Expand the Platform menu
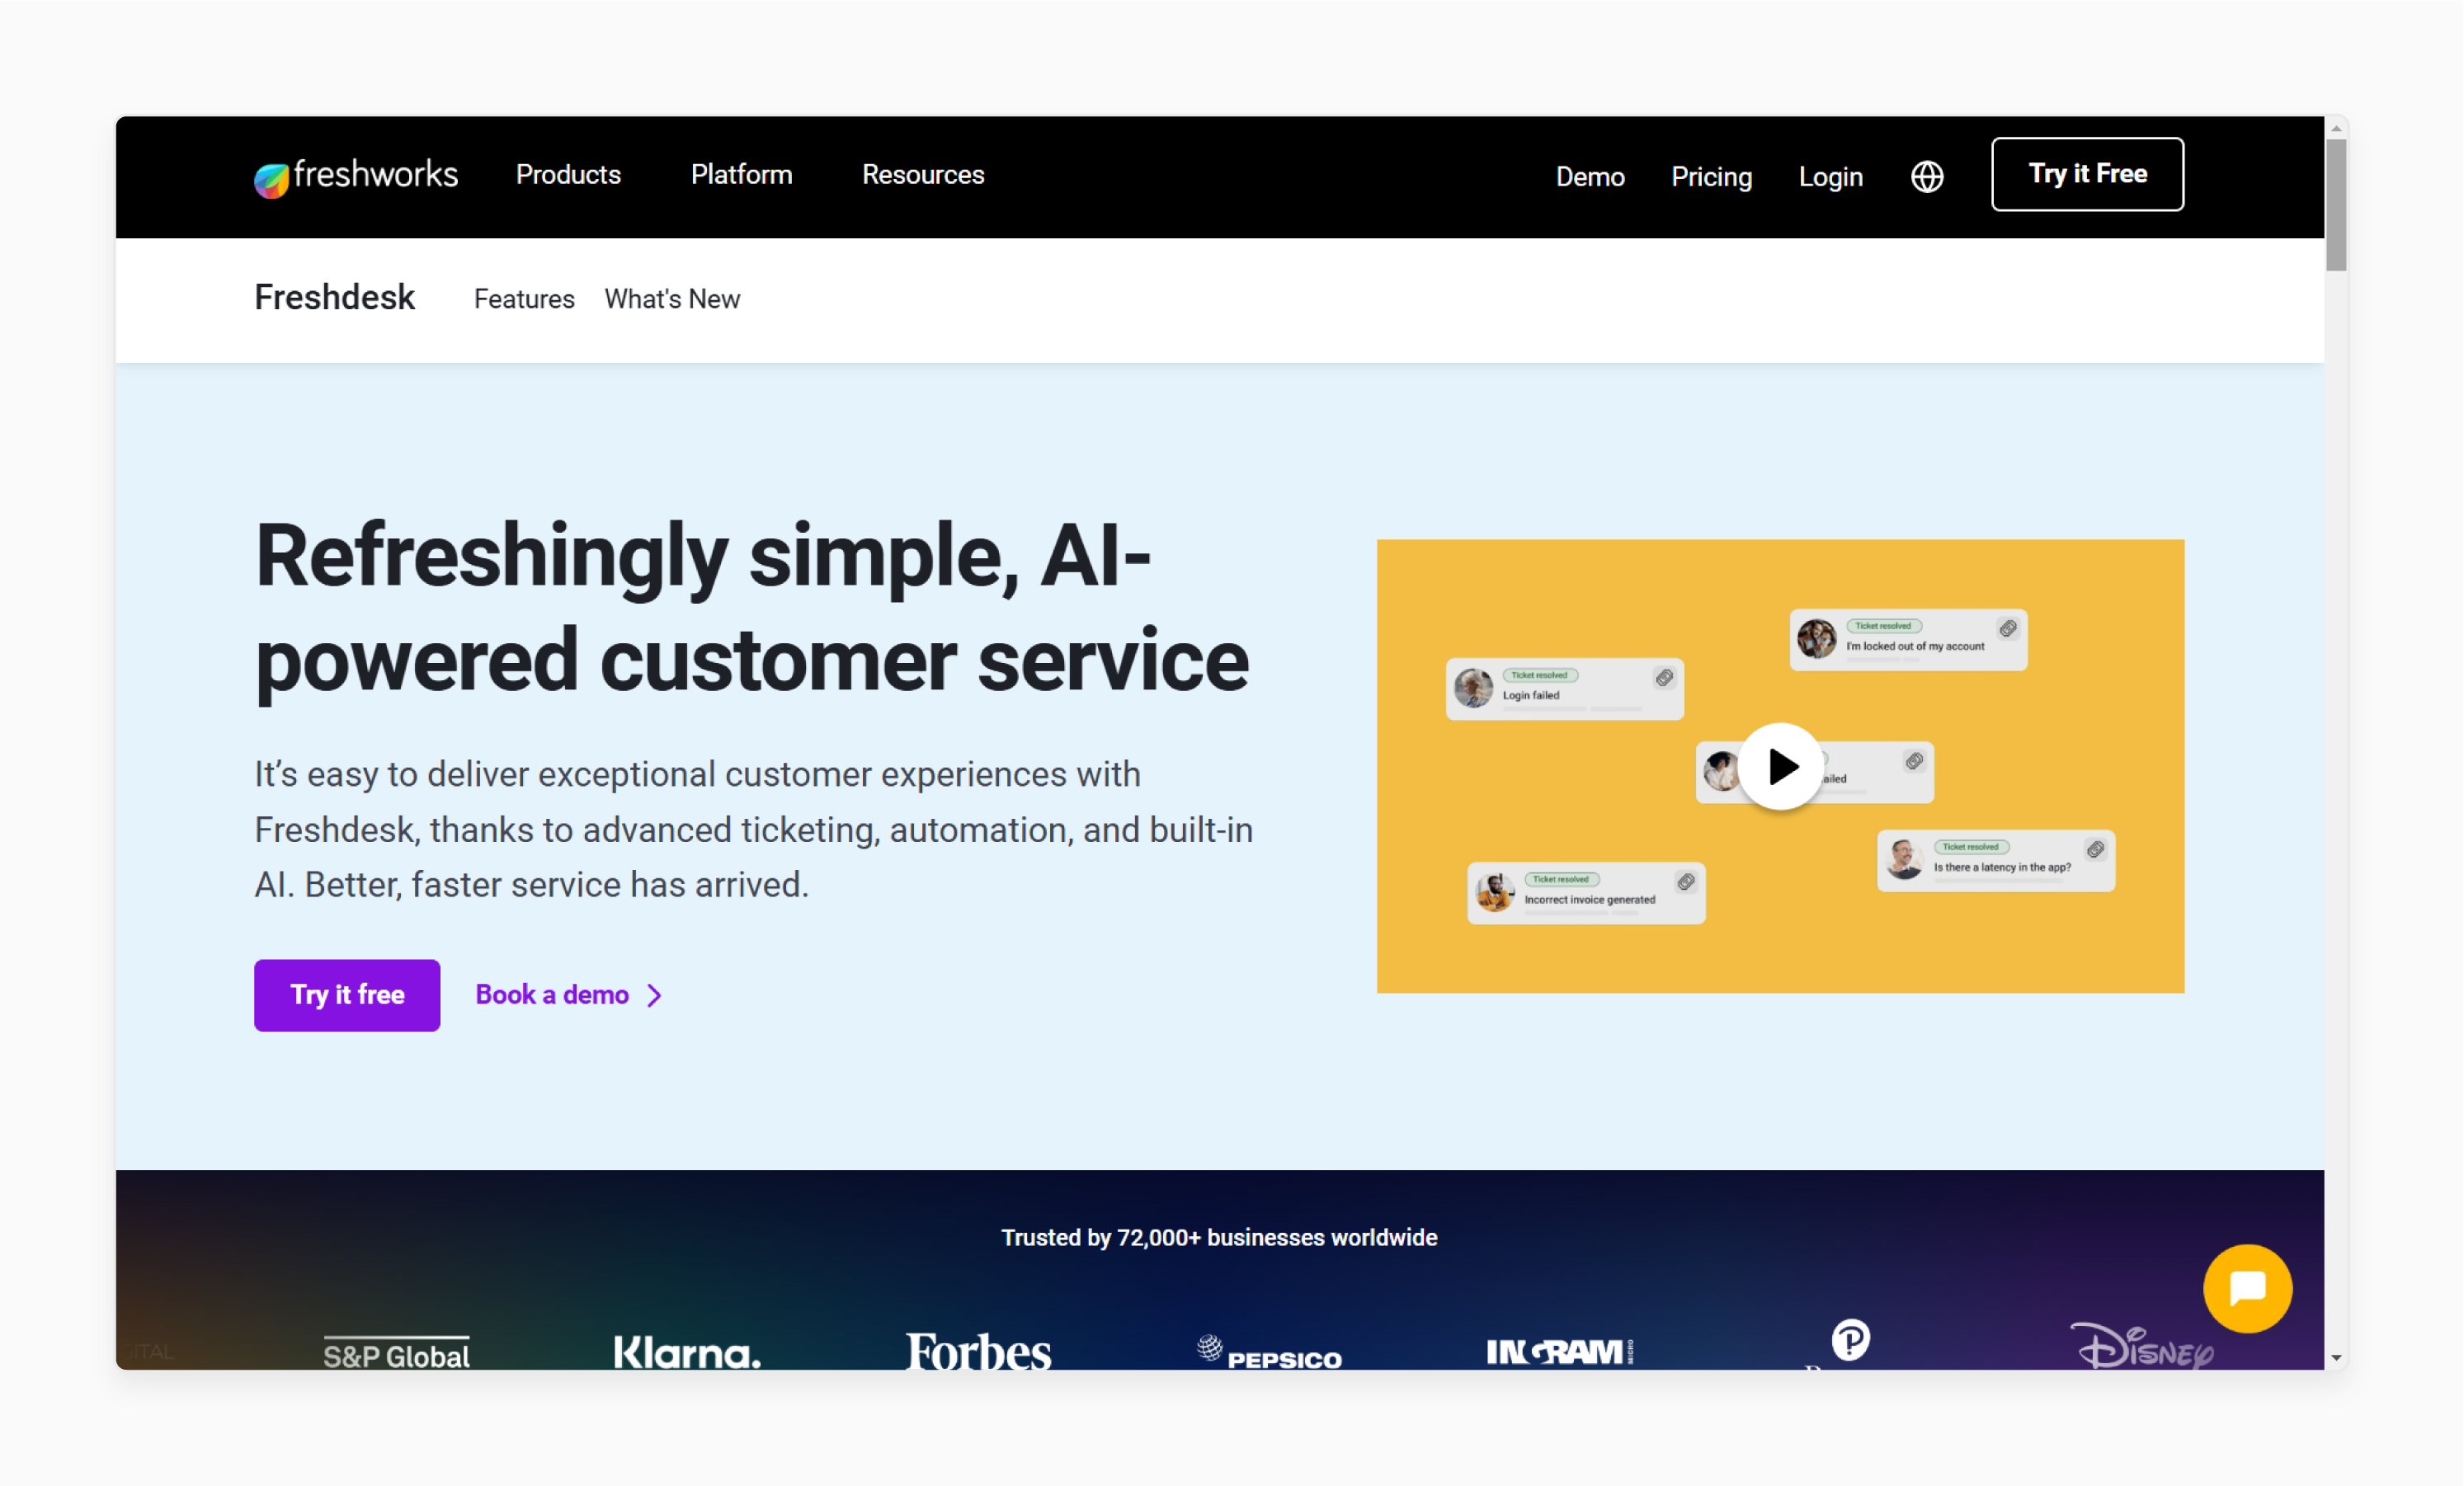This screenshot has width=2464, height=1486. [741, 175]
